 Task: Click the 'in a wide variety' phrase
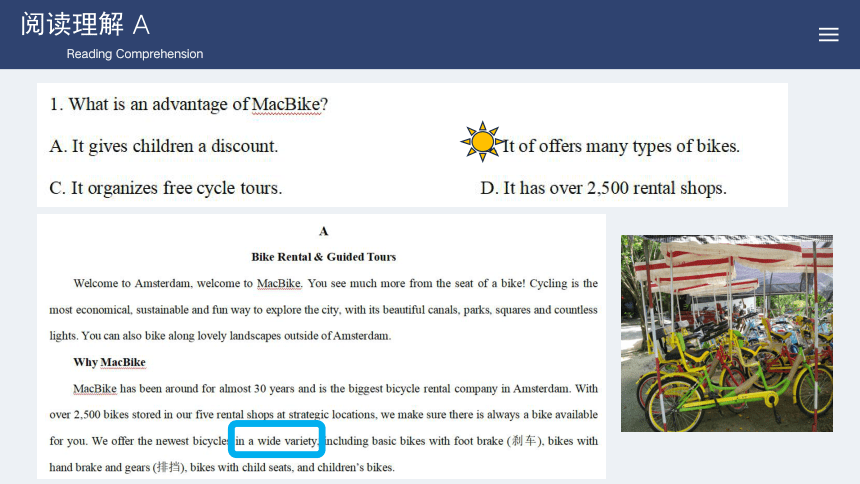pyautogui.click(x=276, y=441)
